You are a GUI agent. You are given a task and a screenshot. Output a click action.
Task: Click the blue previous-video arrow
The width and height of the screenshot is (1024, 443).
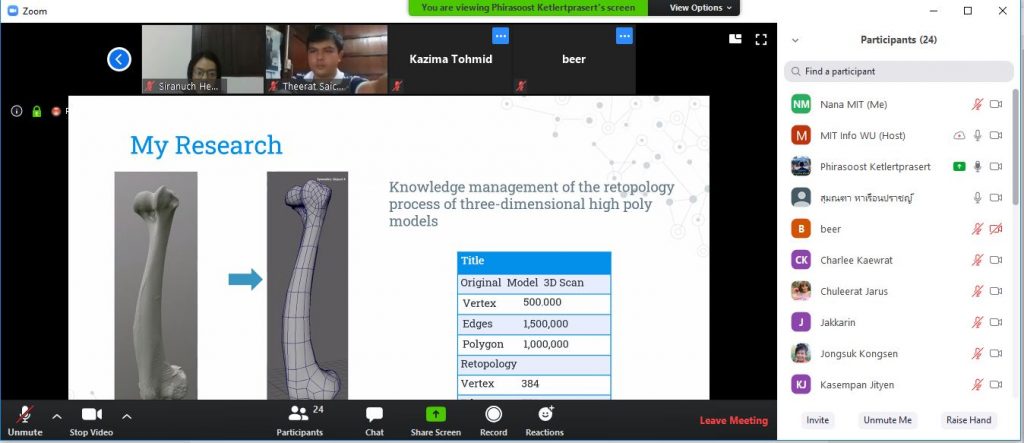point(119,59)
